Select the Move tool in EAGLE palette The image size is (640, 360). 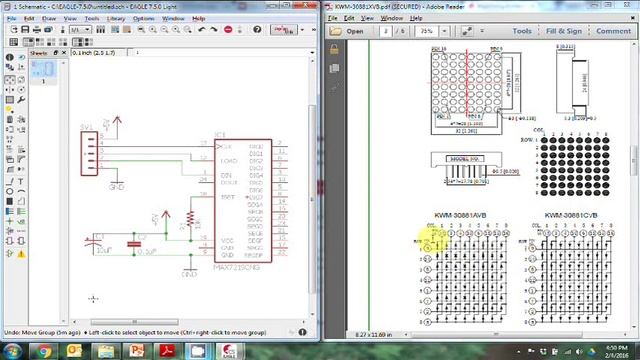coord(10,80)
